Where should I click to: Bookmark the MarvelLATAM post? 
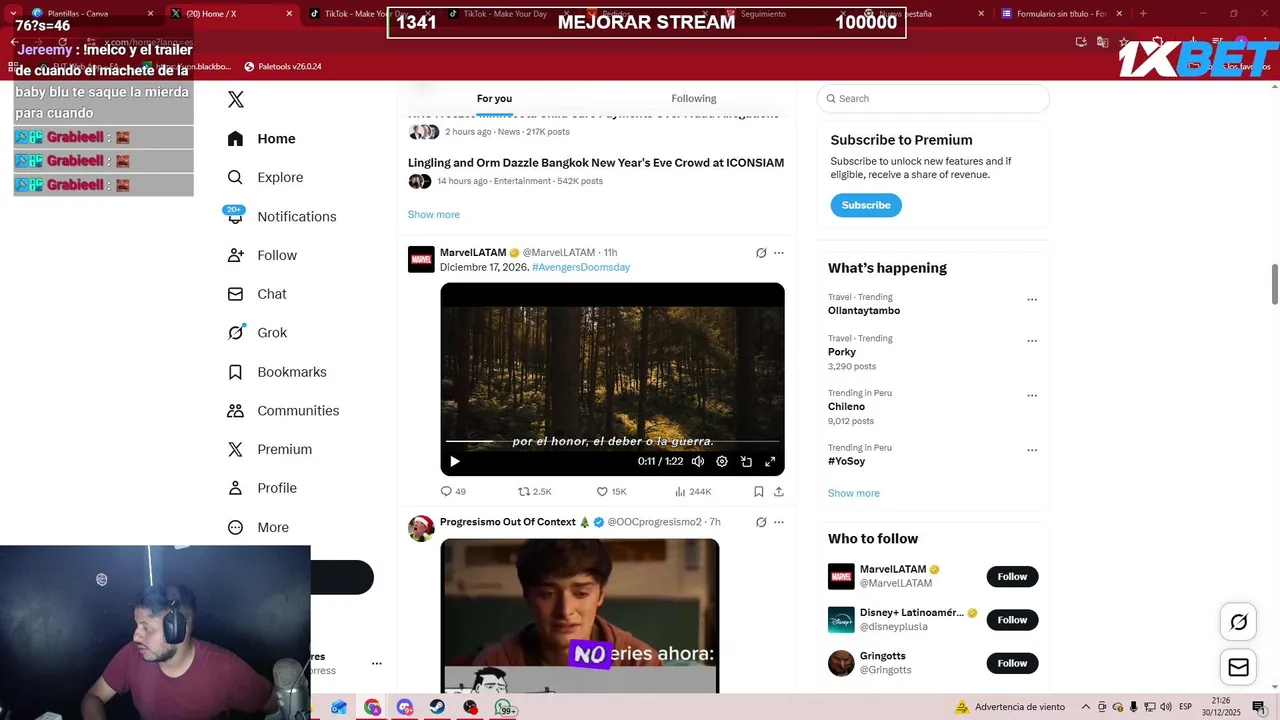click(759, 492)
